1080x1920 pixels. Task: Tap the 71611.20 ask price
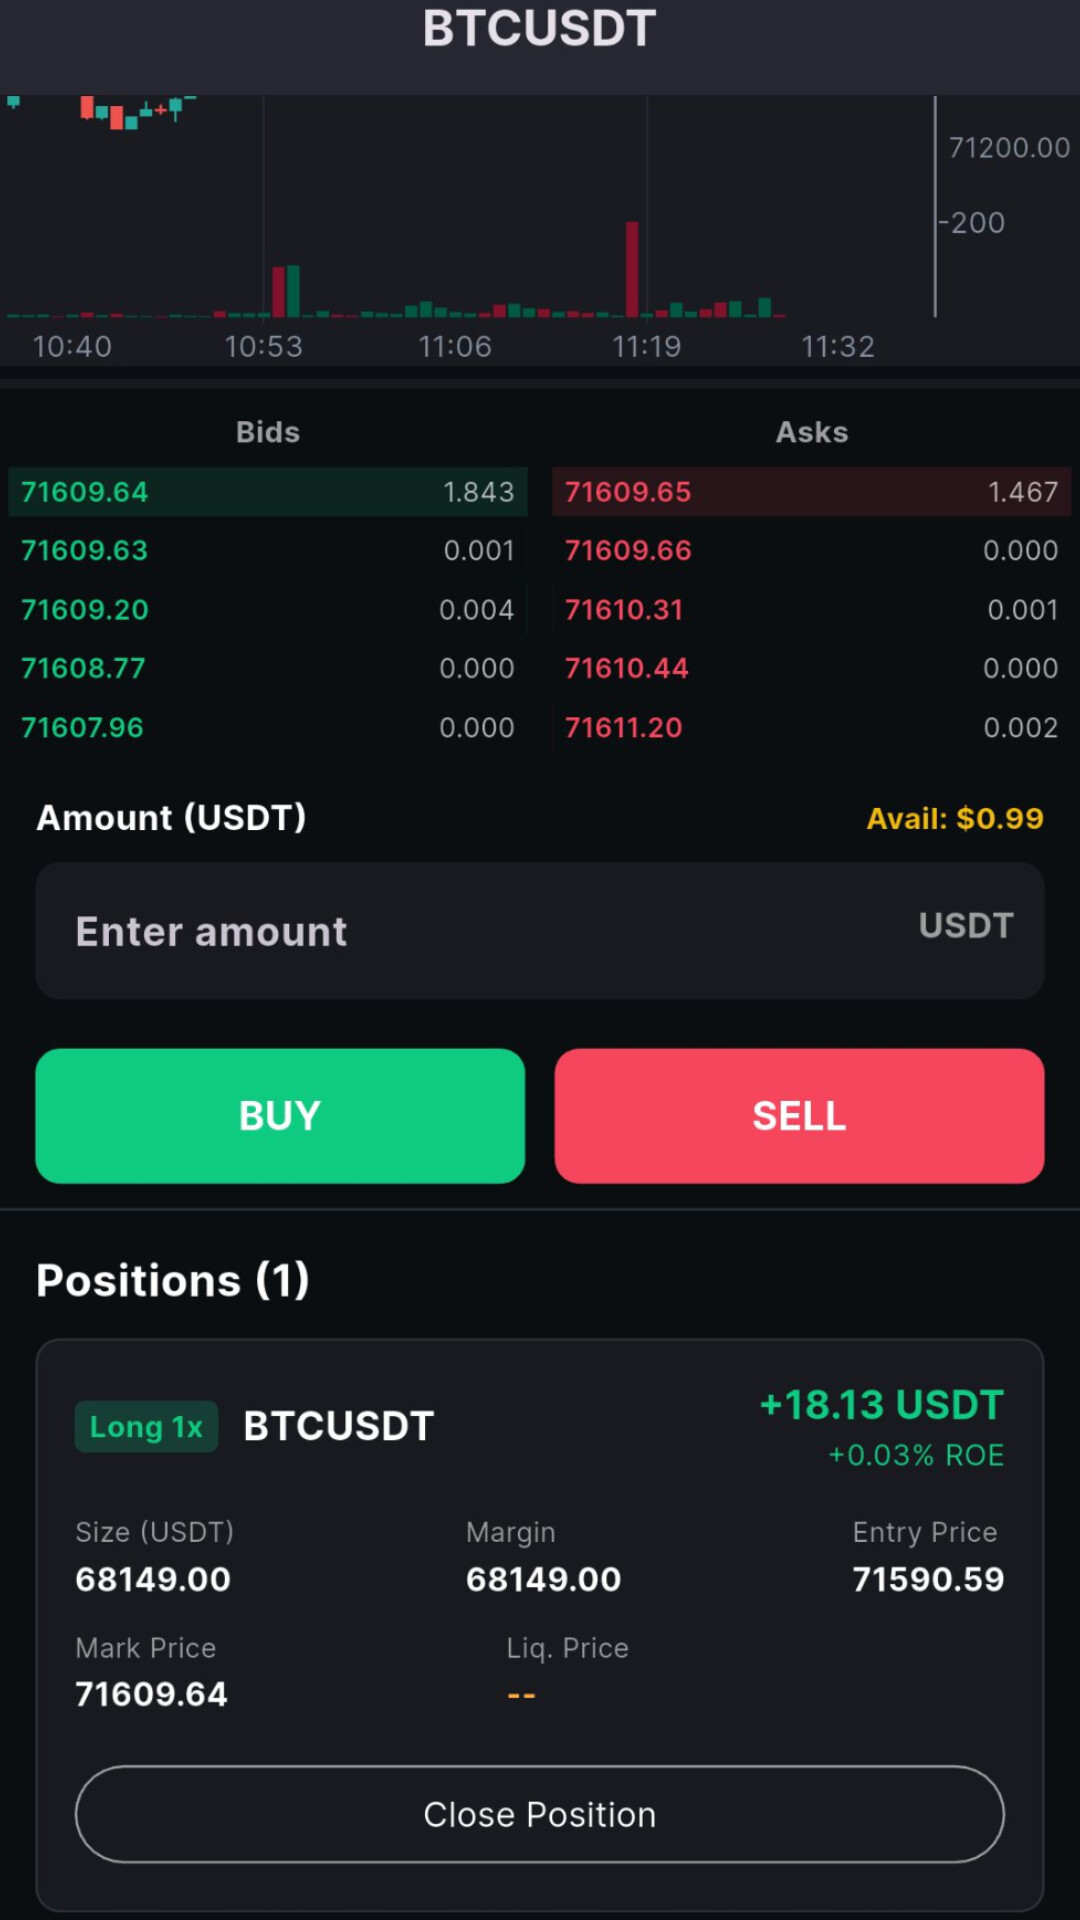(624, 728)
